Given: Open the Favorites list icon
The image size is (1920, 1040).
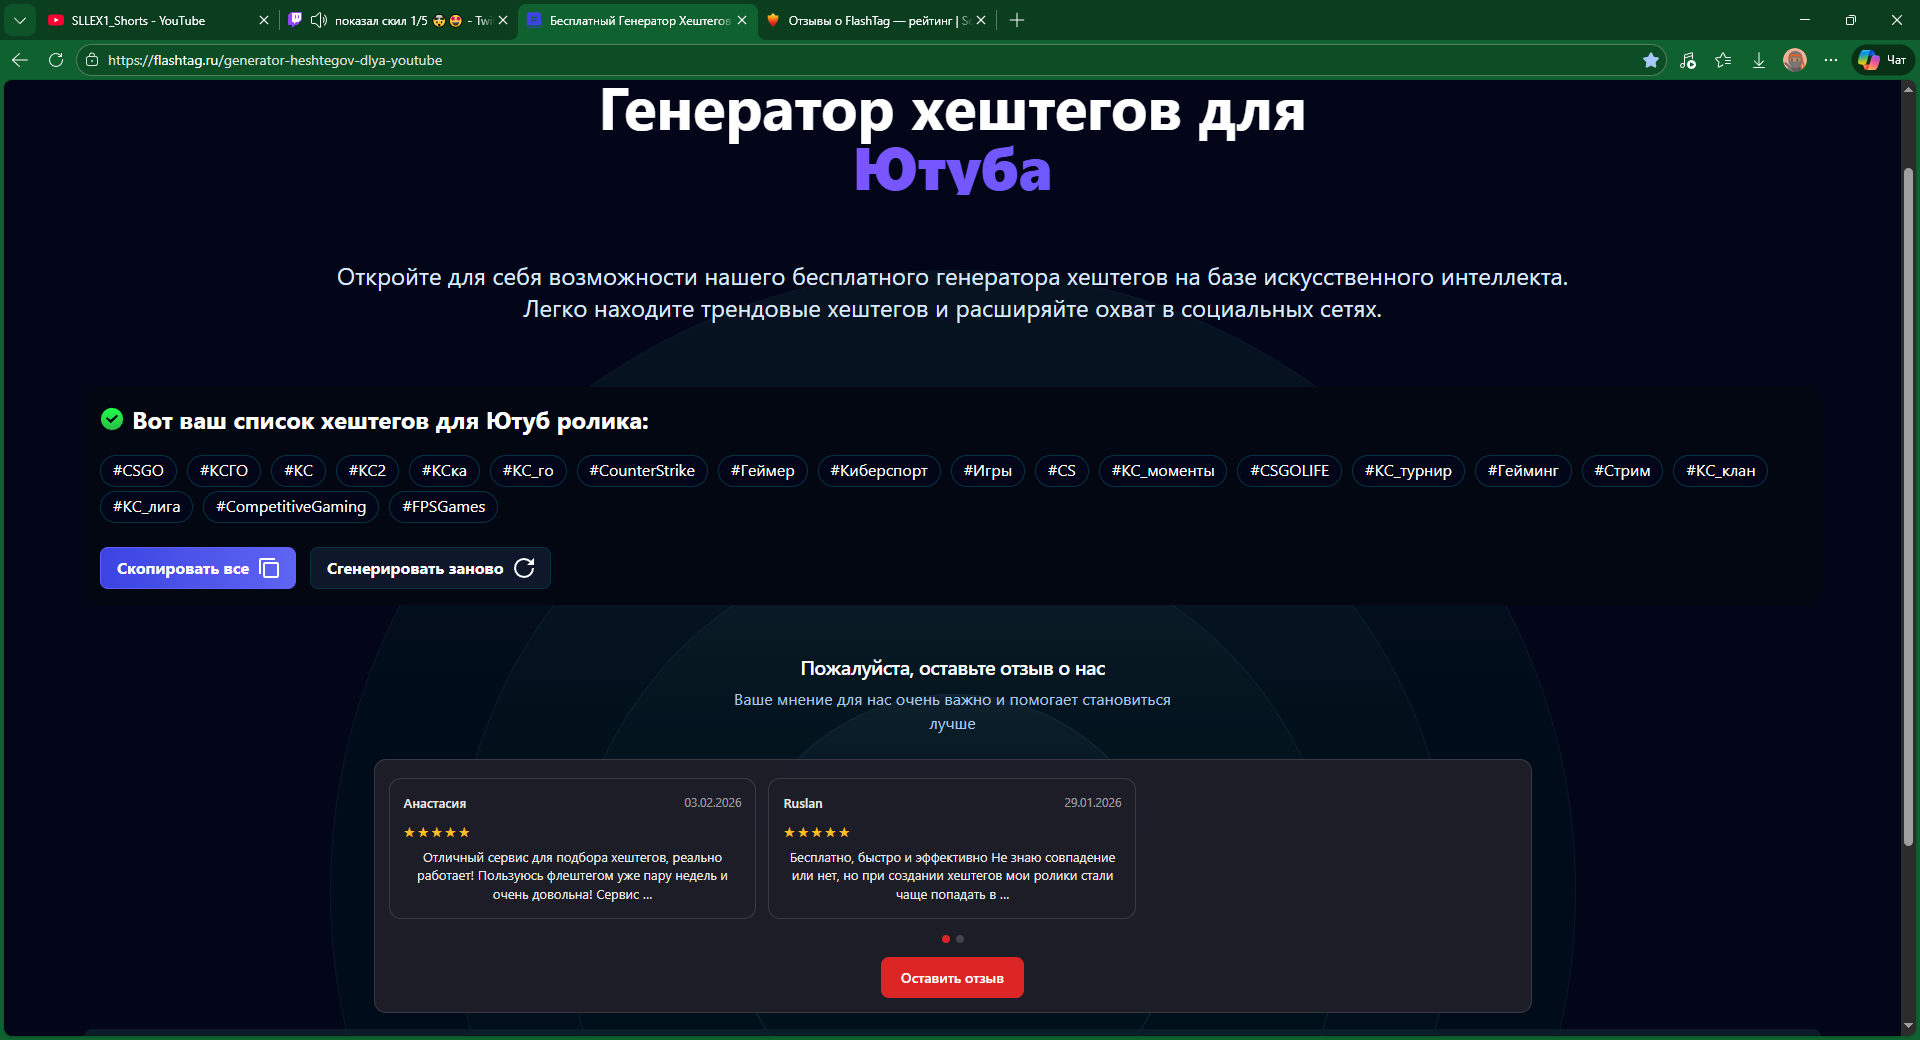Looking at the screenshot, I should [1723, 60].
